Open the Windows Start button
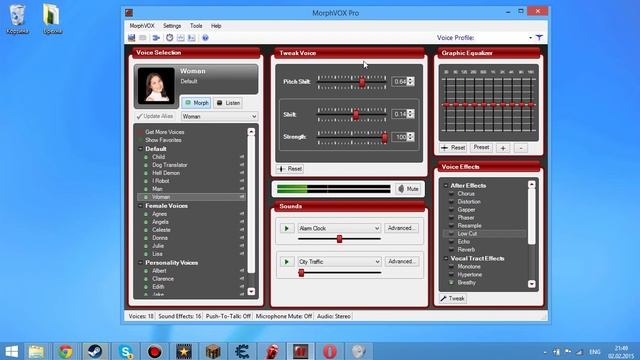The image size is (640, 360). (12, 351)
